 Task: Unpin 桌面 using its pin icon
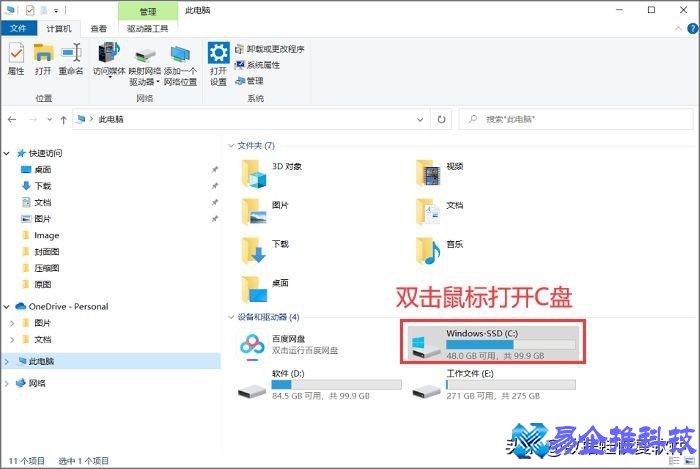coord(215,170)
